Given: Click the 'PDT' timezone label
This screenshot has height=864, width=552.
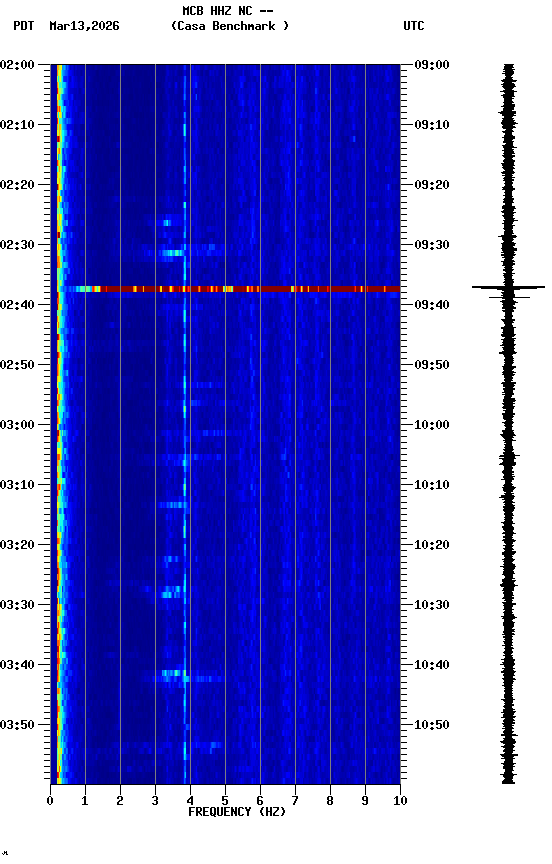Looking at the screenshot, I should [x=24, y=26].
